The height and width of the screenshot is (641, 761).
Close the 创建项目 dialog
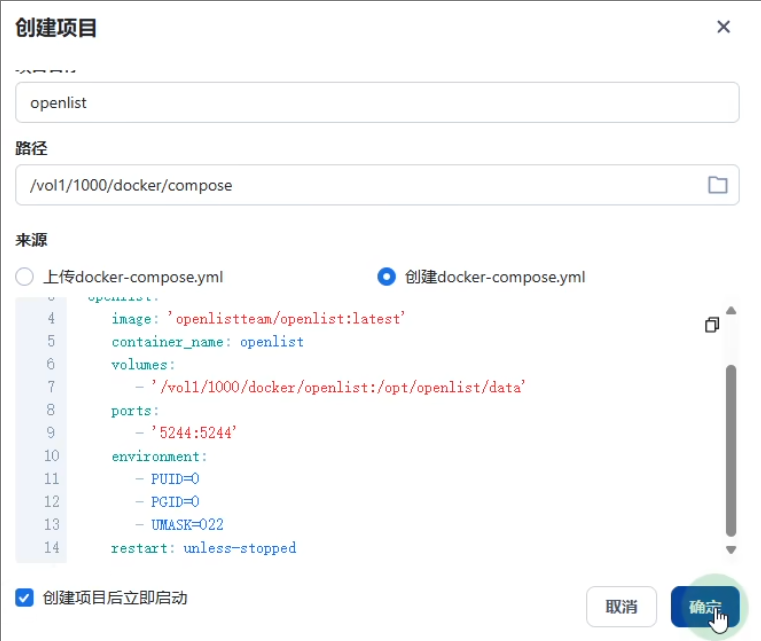[x=723, y=27]
